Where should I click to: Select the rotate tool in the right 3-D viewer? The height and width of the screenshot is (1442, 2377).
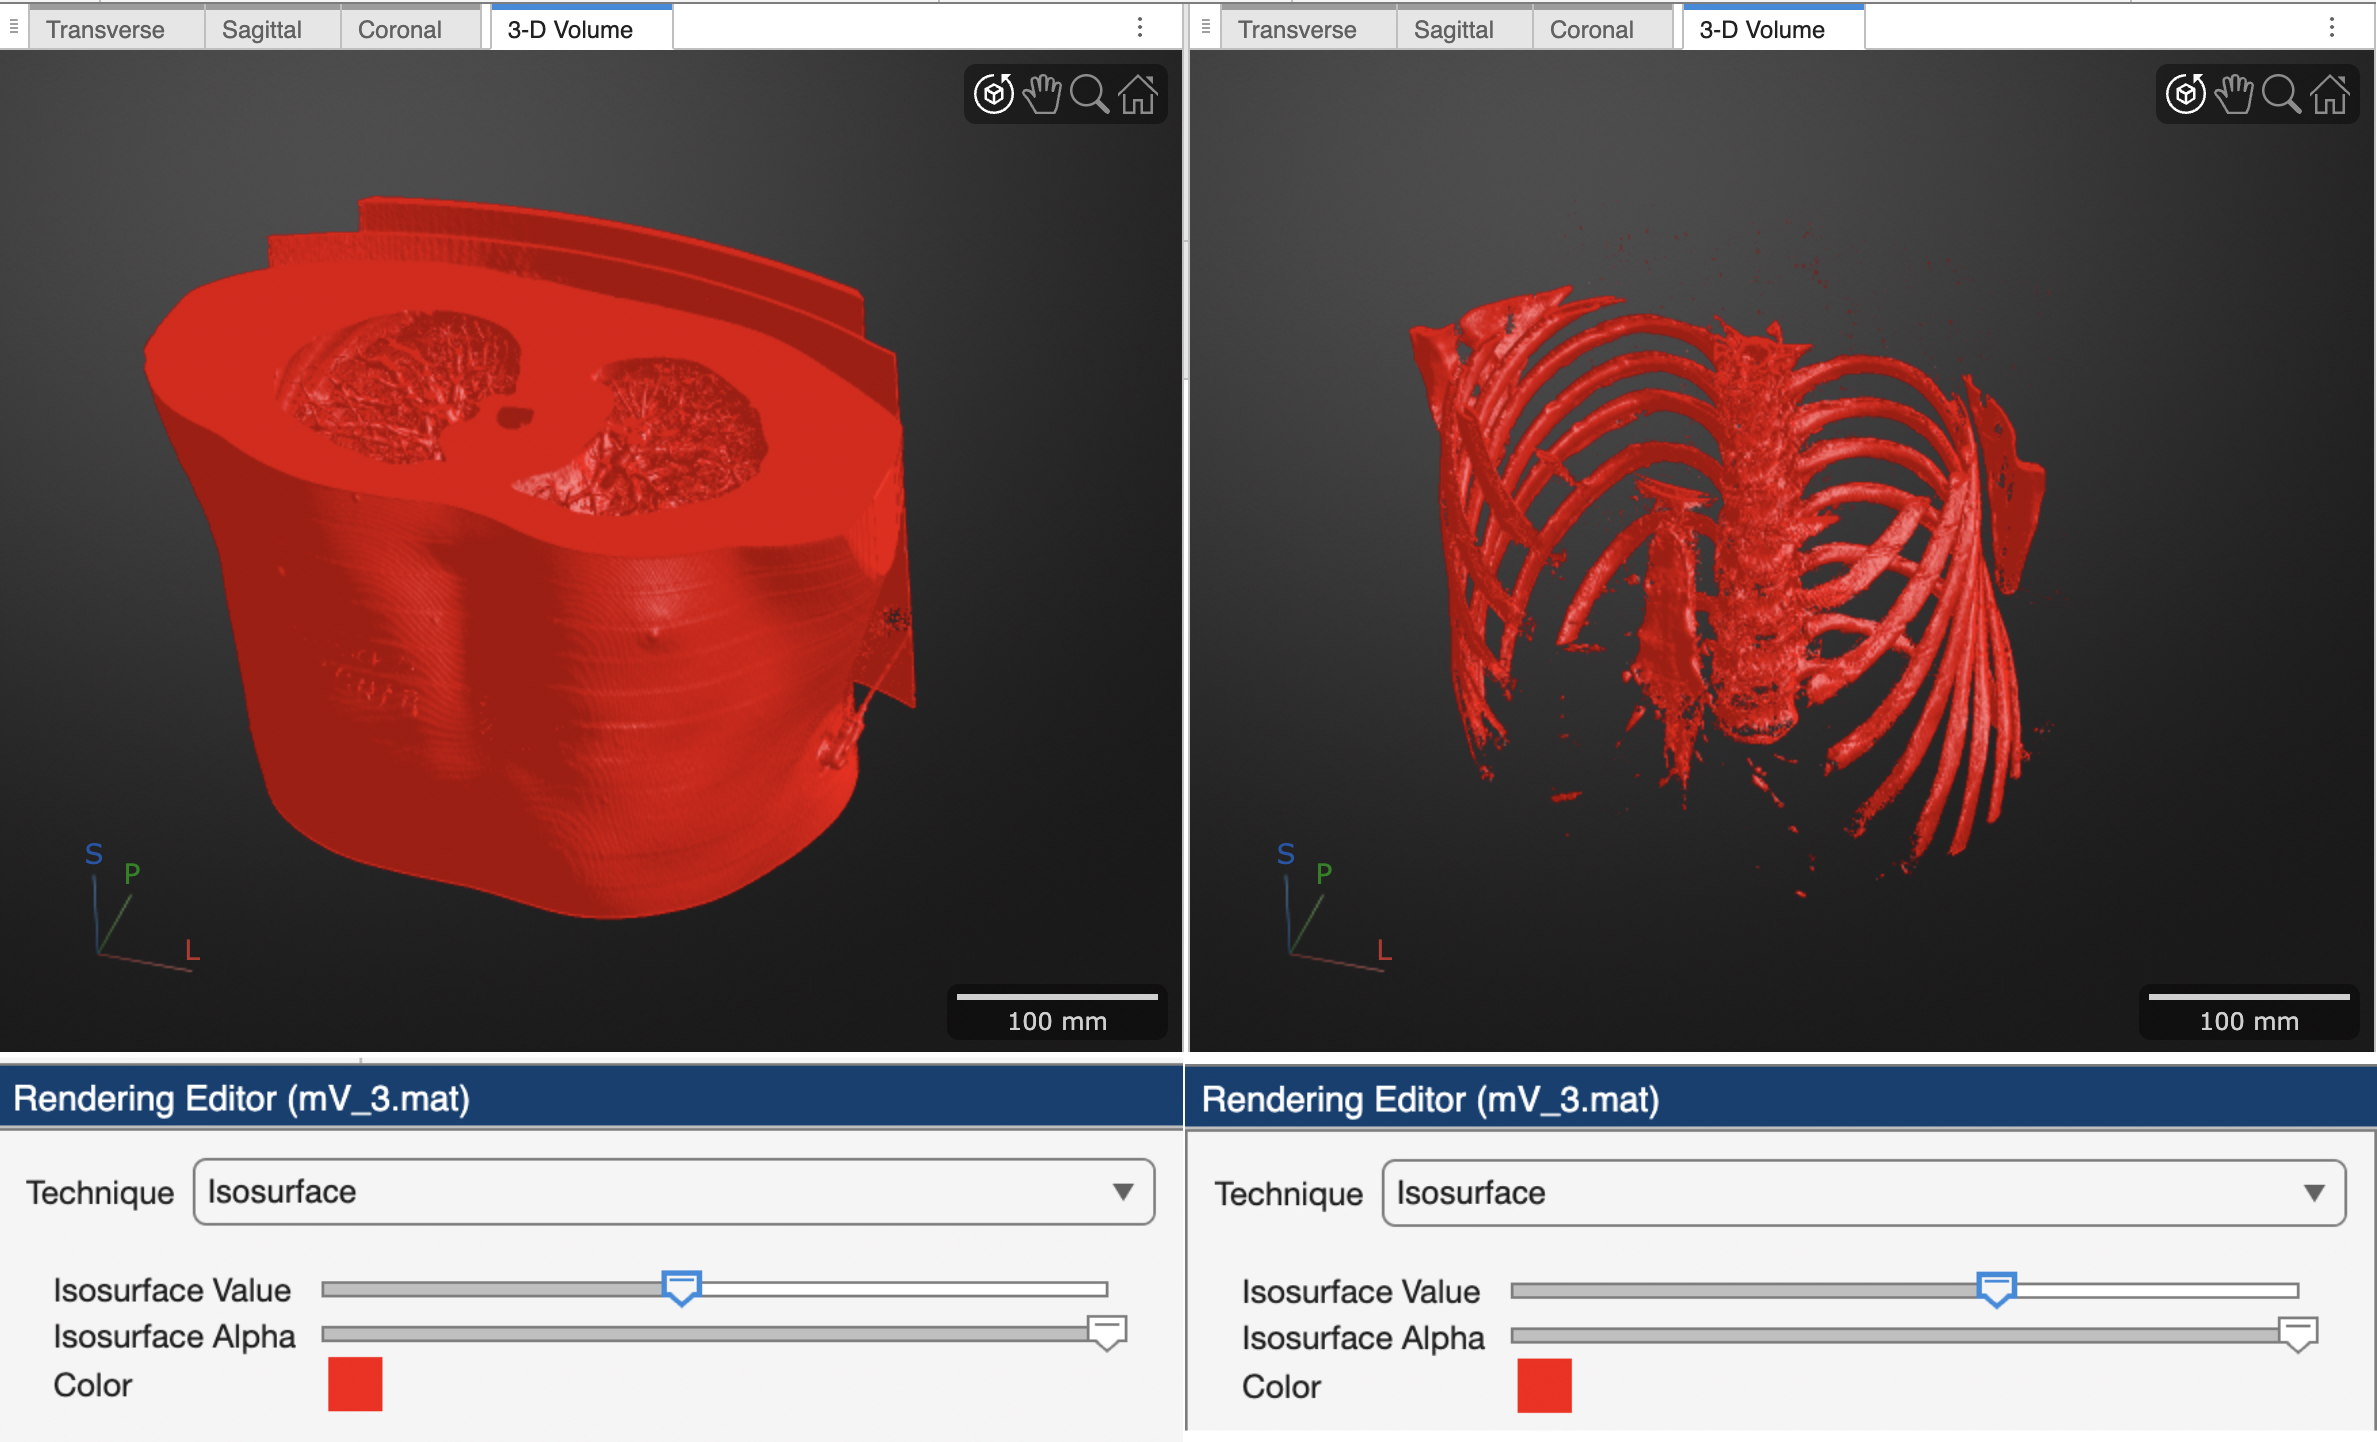[x=2186, y=93]
